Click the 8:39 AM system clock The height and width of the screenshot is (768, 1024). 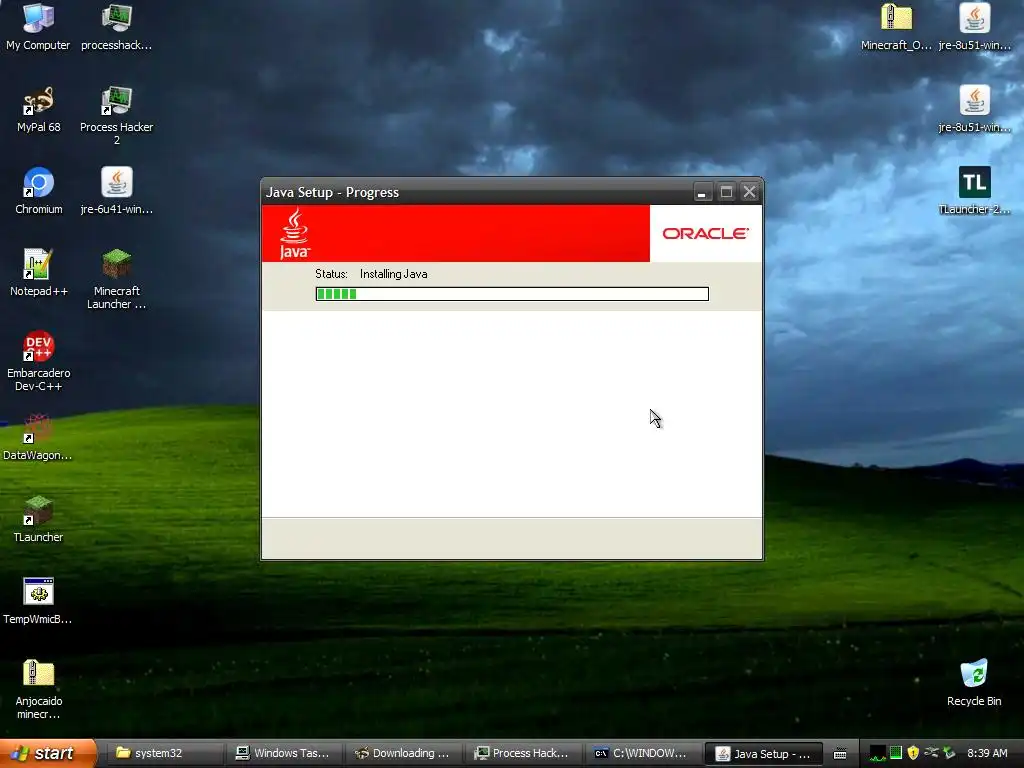pos(987,754)
